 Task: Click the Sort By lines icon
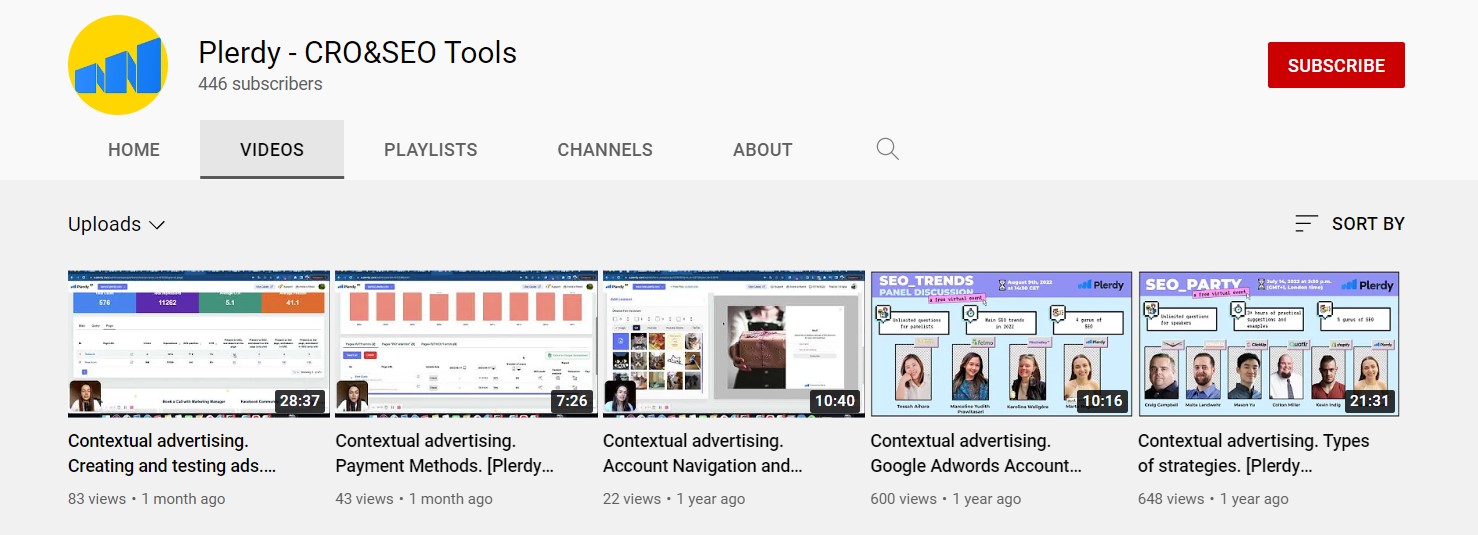[1306, 224]
